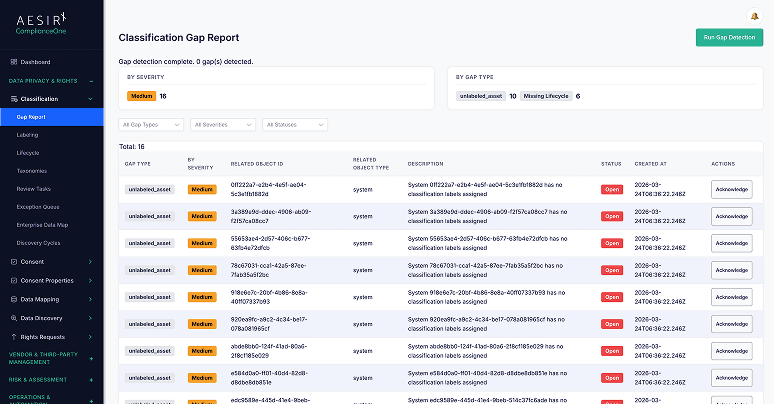Viewport: 774px width, 404px height.
Task: Open the Review Tasks page
Action: coord(34,189)
